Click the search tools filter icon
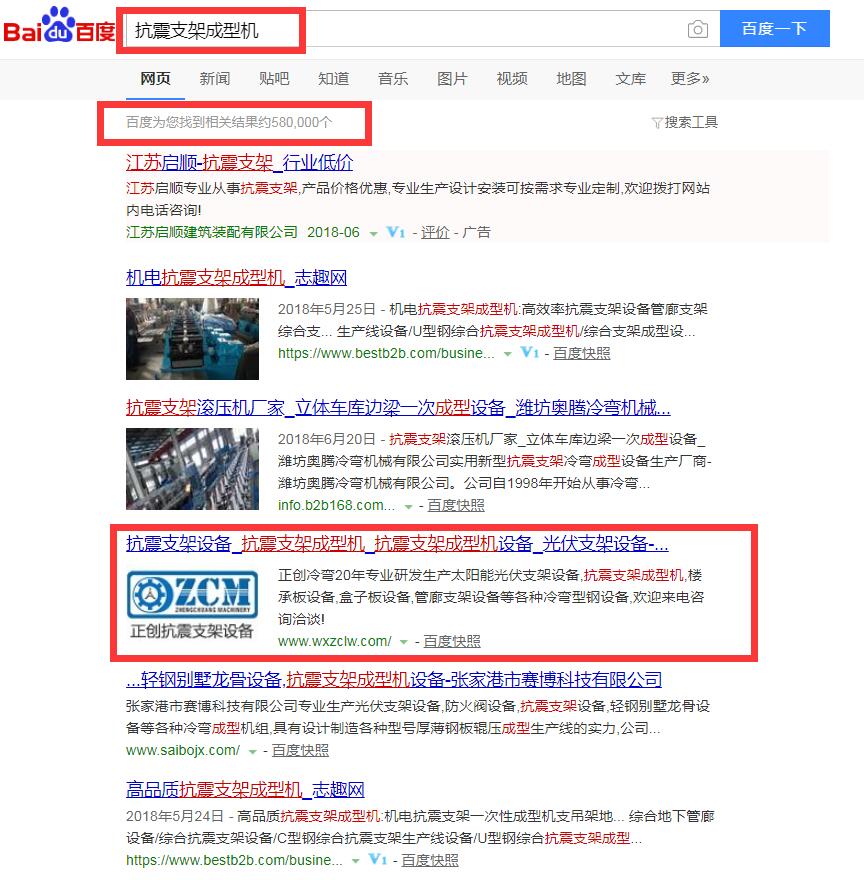864x880 pixels. tap(656, 123)
